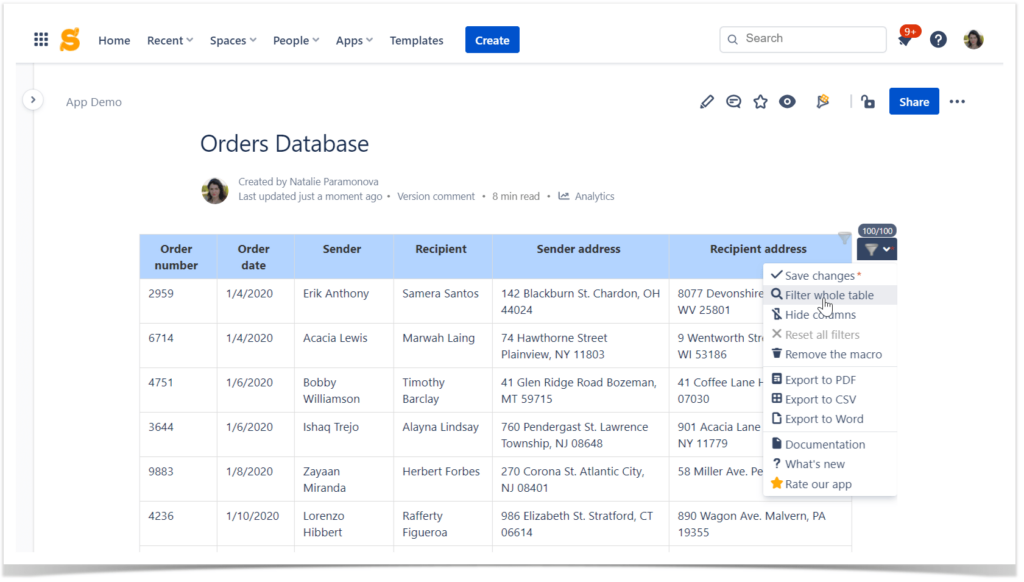Click the yellow app promo icon near Share
Viewport: 1024px width, 582px height.
tap(822, 101)
